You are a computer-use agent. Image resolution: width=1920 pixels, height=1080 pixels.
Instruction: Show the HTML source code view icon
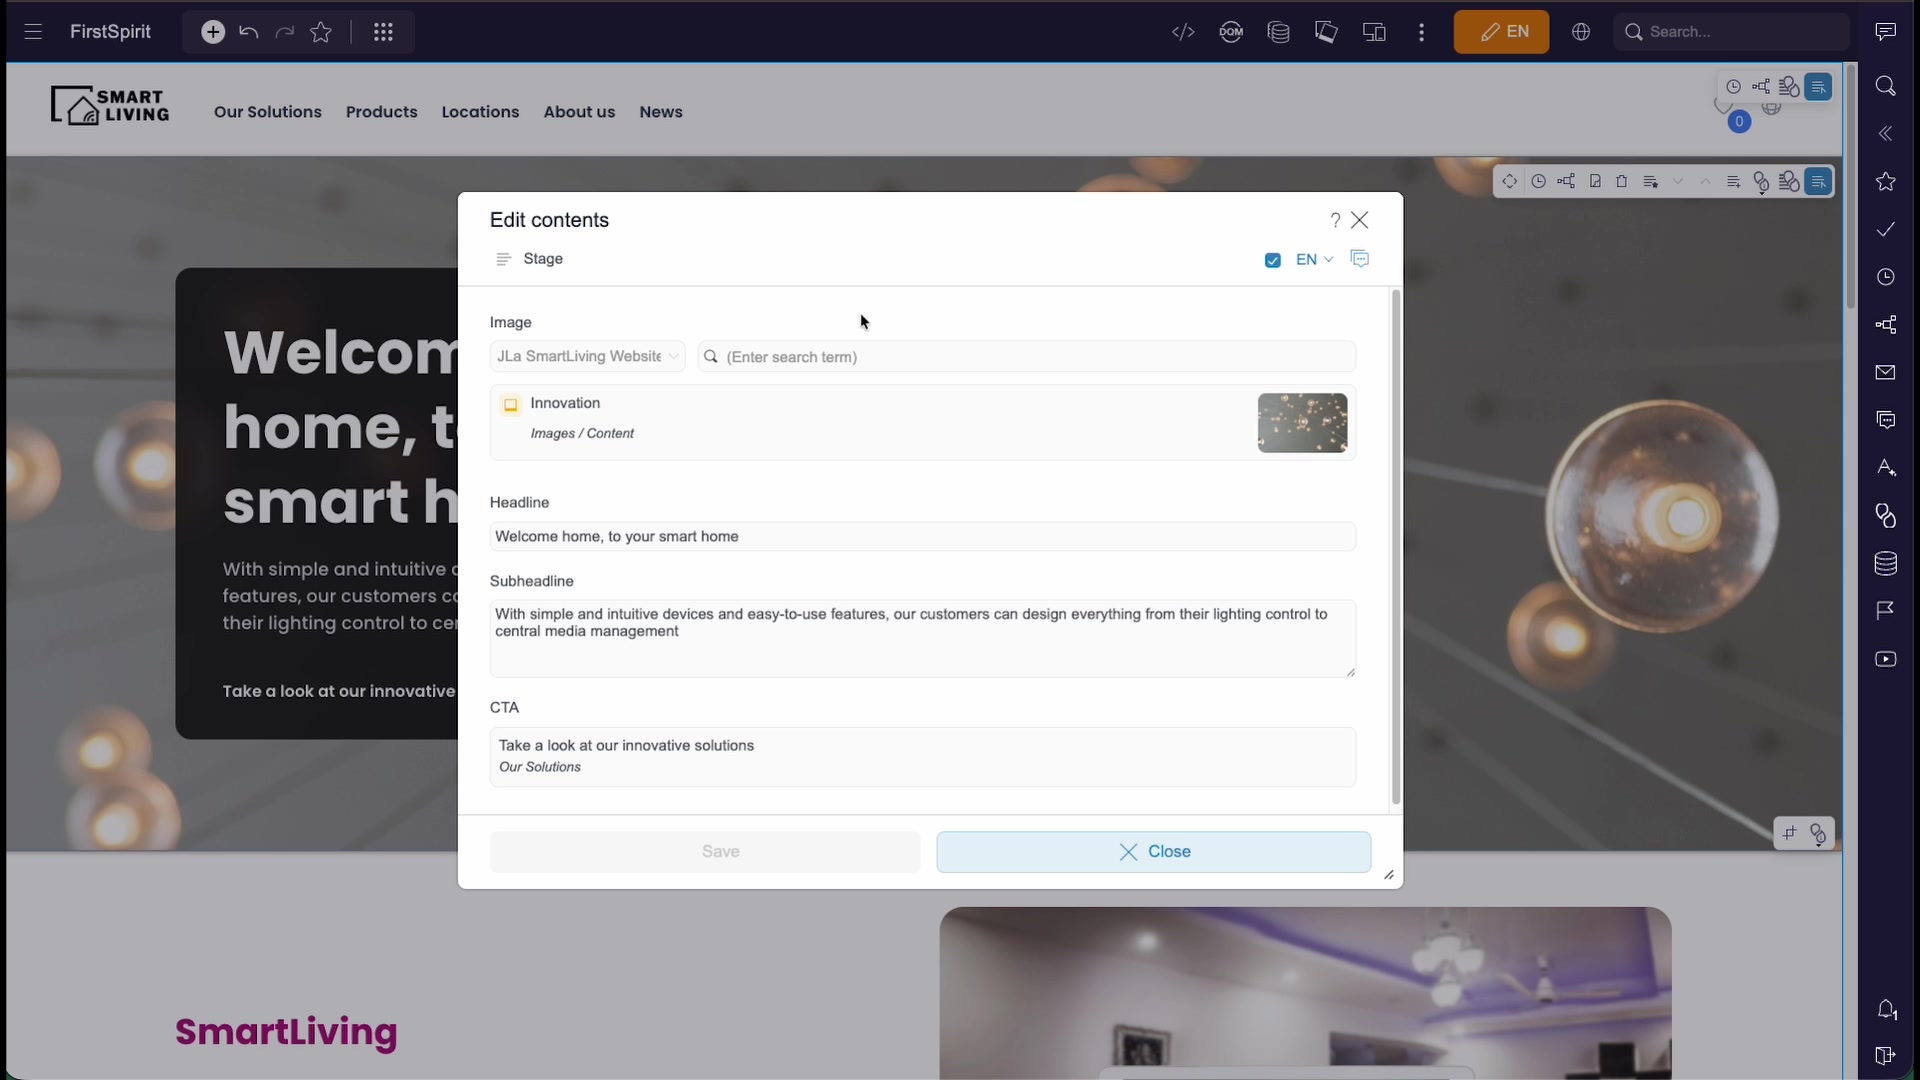(x=1183, y=32)
